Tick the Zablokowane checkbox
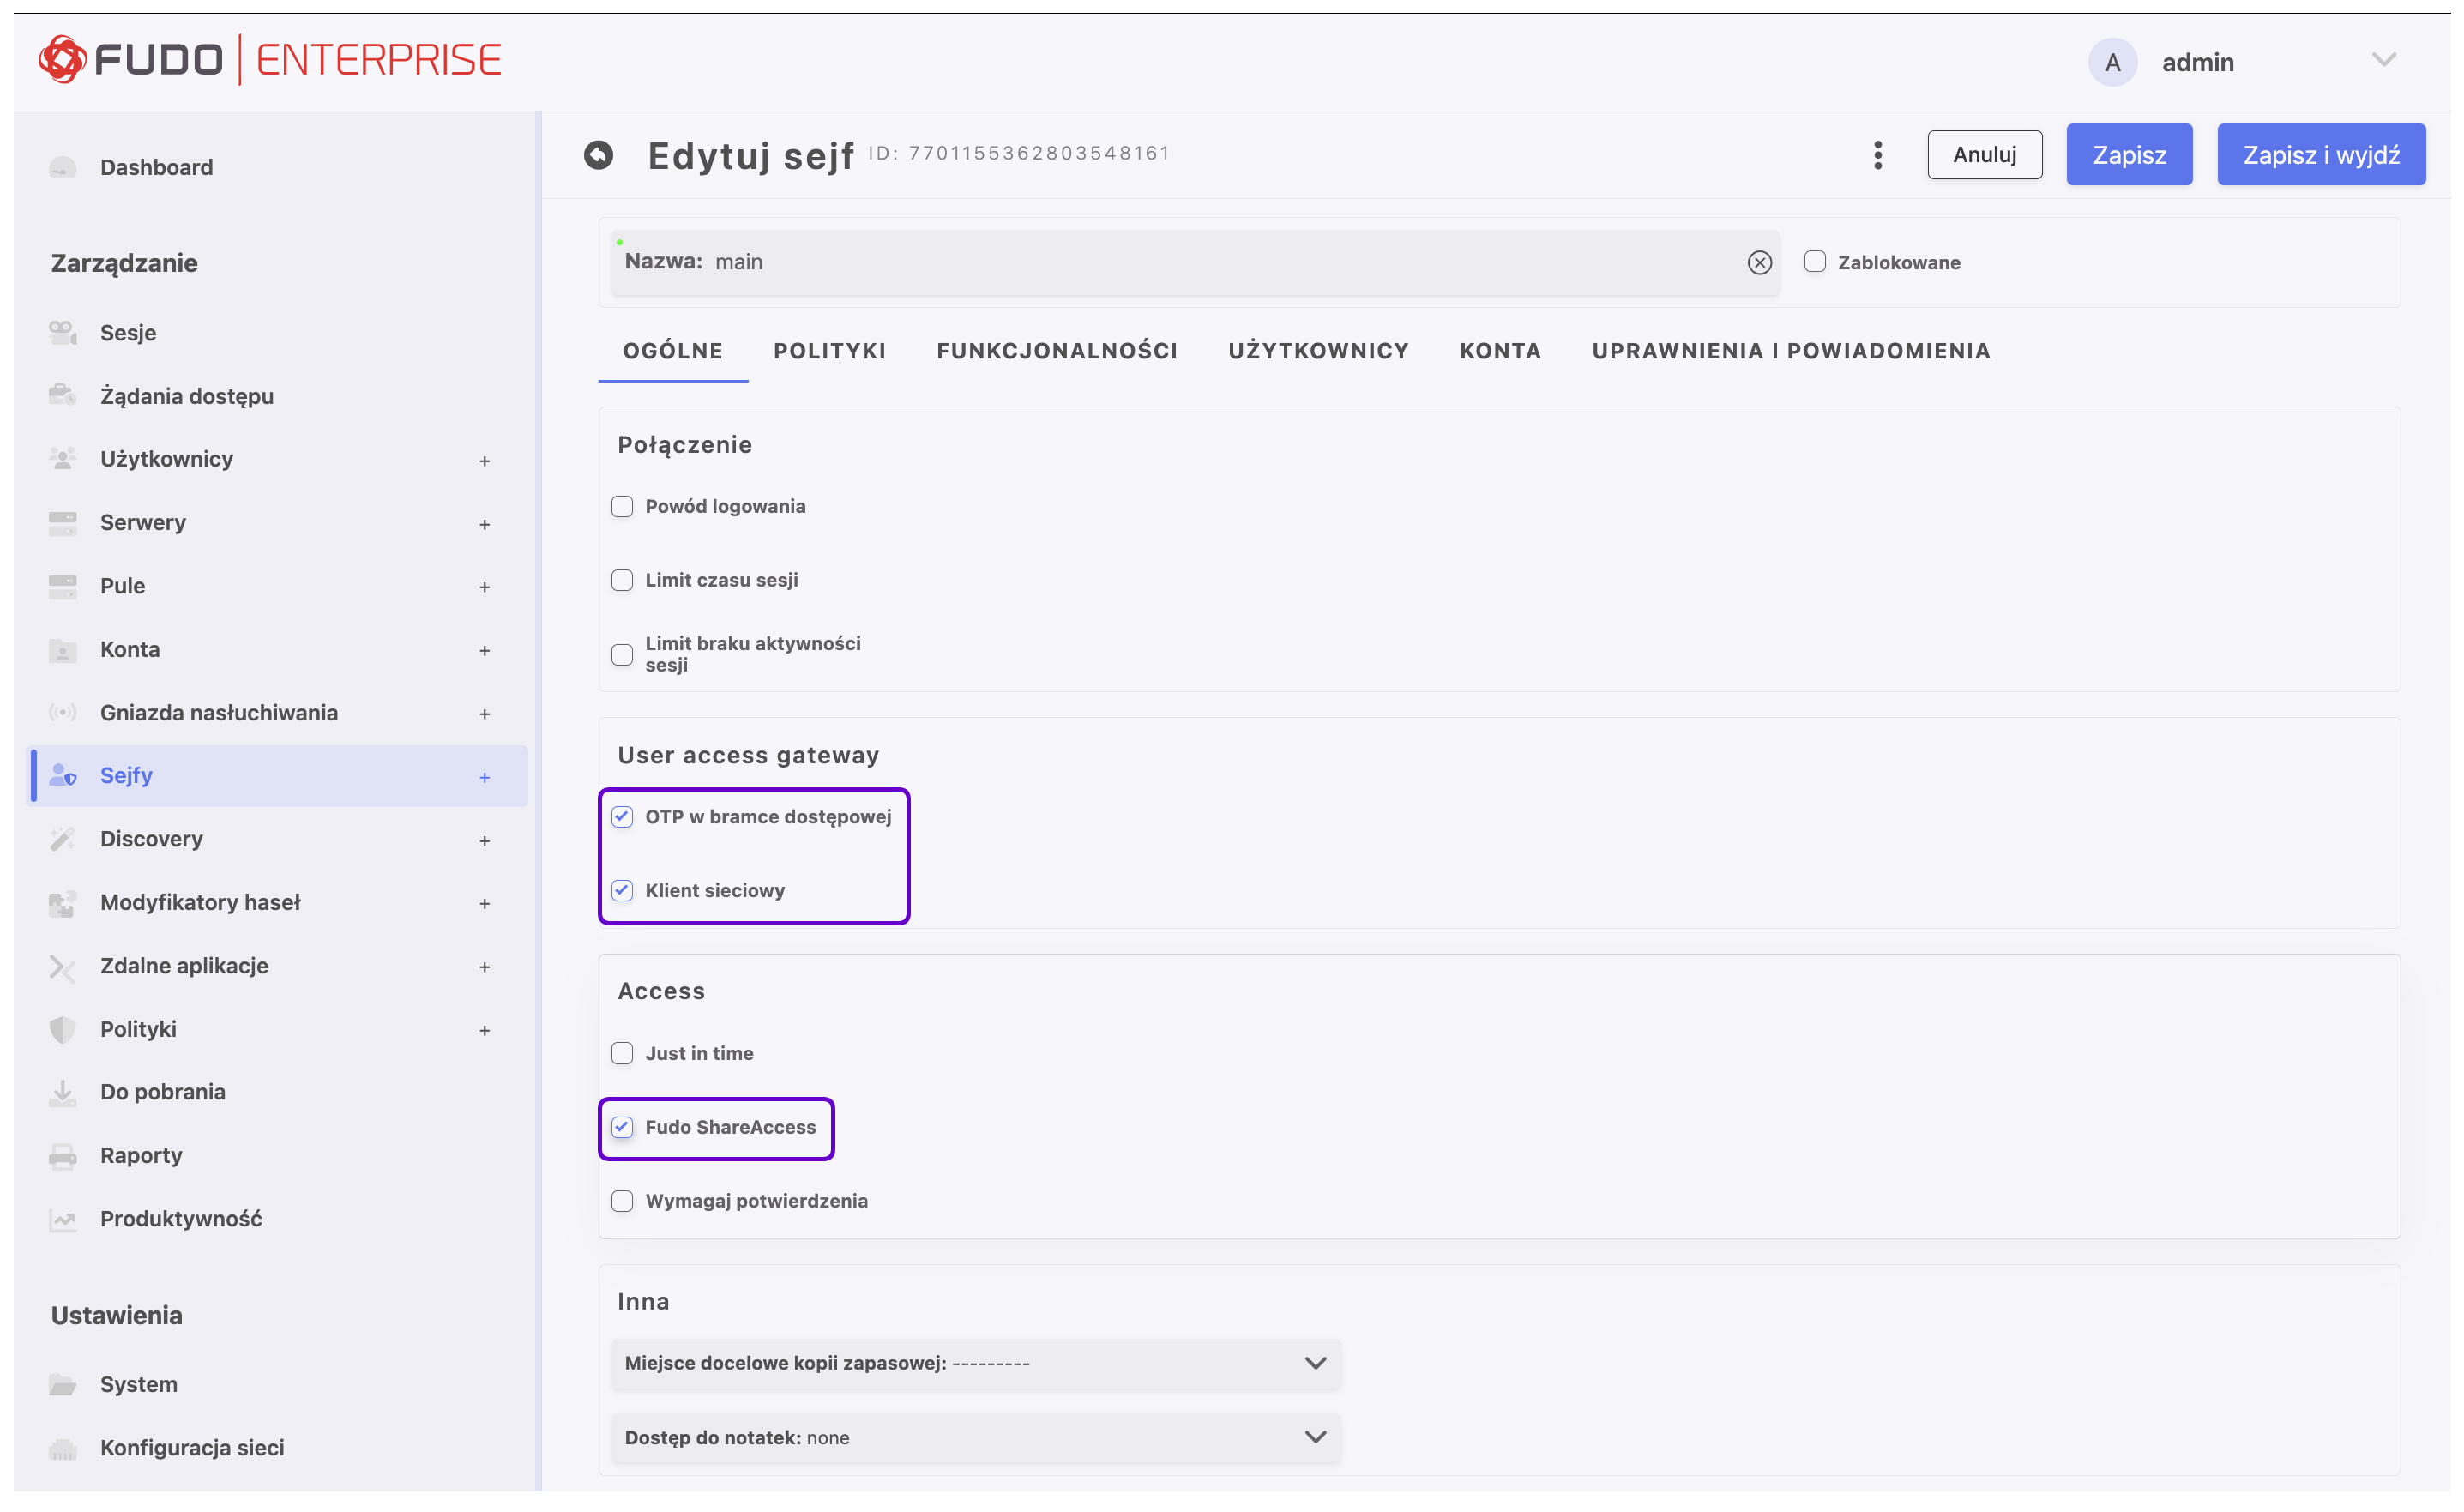 [1814, 262]
